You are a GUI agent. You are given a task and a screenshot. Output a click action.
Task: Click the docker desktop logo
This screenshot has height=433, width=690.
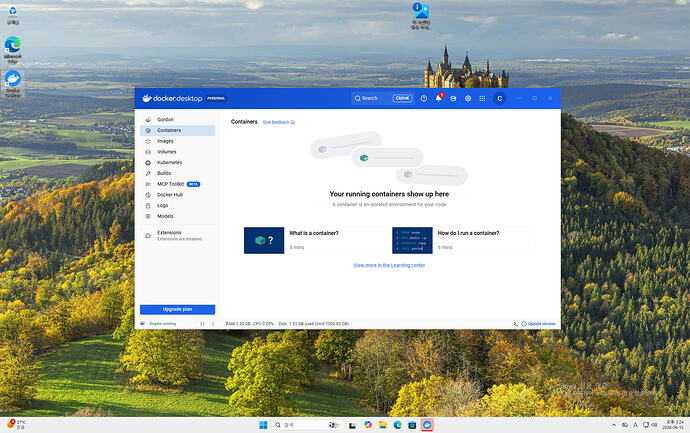coord(172,98)
